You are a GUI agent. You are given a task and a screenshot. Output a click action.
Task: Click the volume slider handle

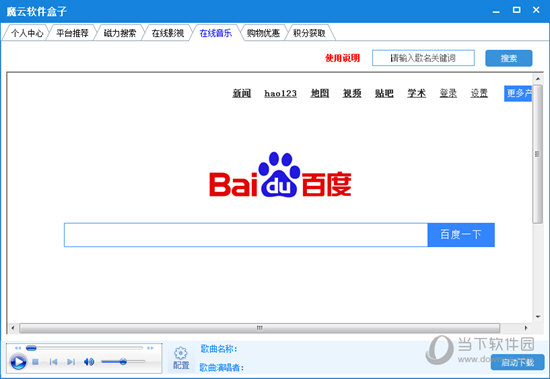(123, 361)
